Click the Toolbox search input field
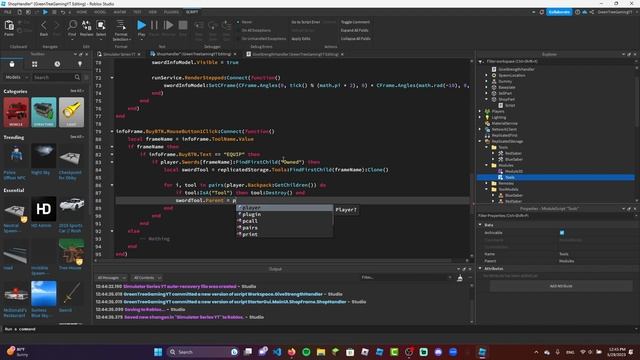This screenshot has width=640, height=360. (52, 77)
